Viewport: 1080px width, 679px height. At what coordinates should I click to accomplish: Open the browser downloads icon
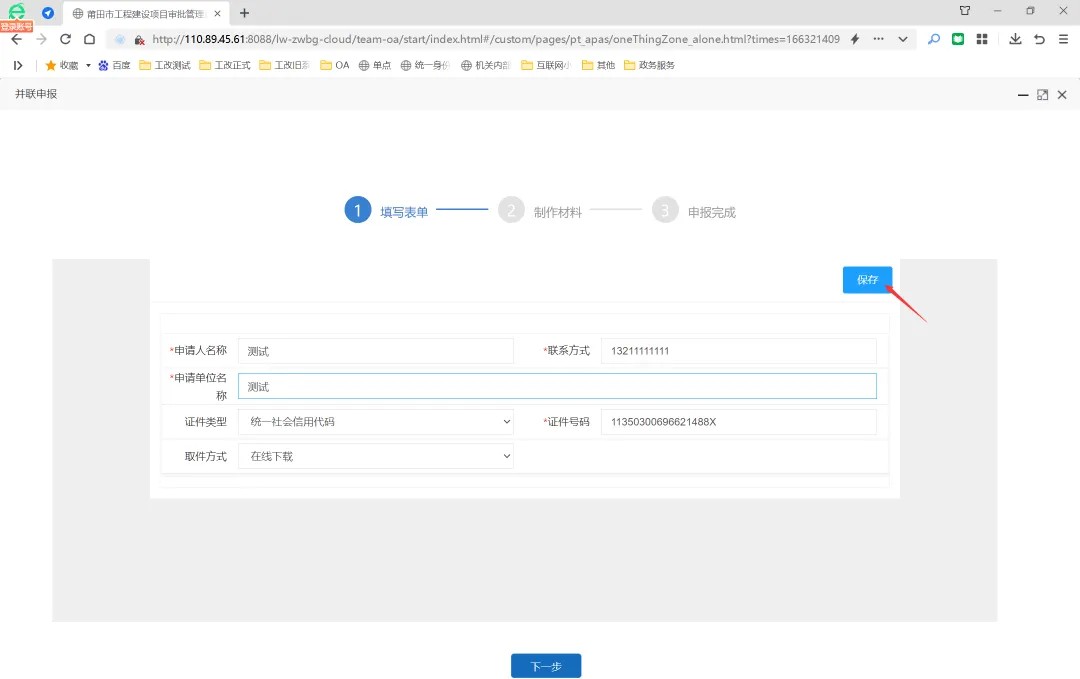coord(1015,39)
